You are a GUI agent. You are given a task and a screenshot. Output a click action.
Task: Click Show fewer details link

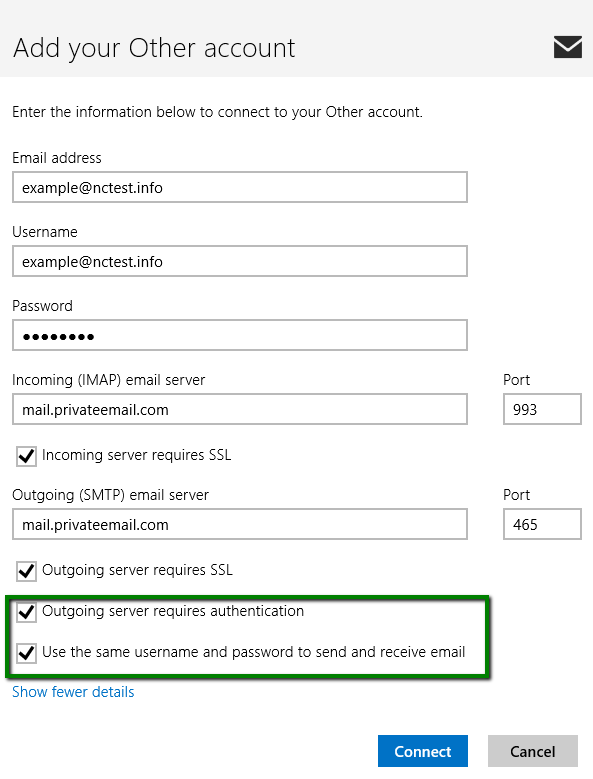pos(73,692)
